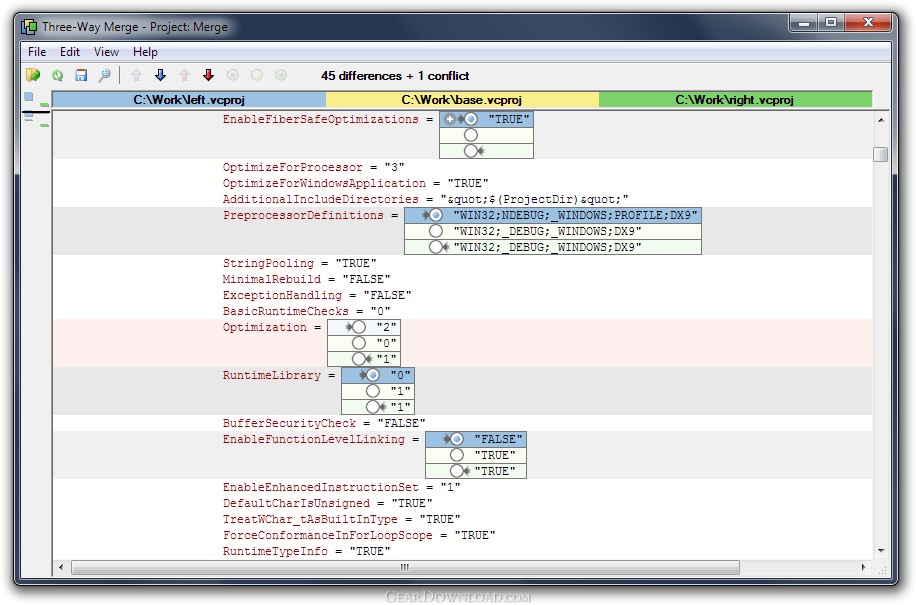Choose Optimization value "1" radio
This screenshot has width=916, height=605.
pos(359,359)
